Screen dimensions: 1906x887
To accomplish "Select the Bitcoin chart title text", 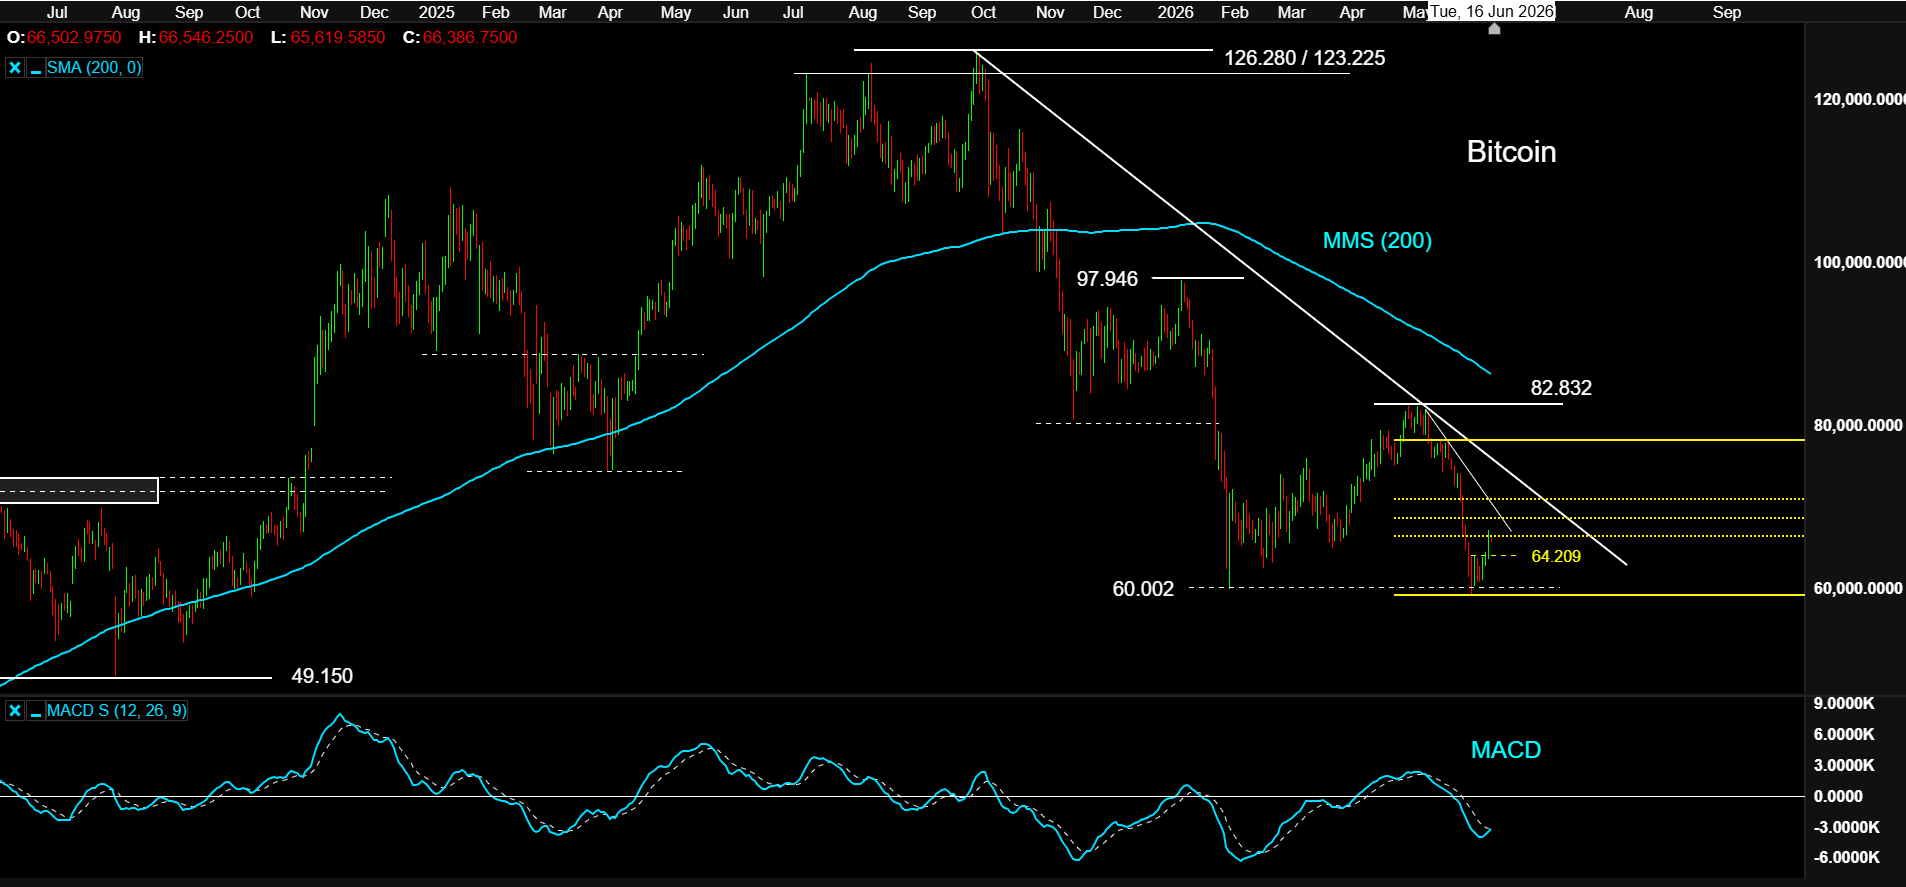I will [x=1511, y=152].
